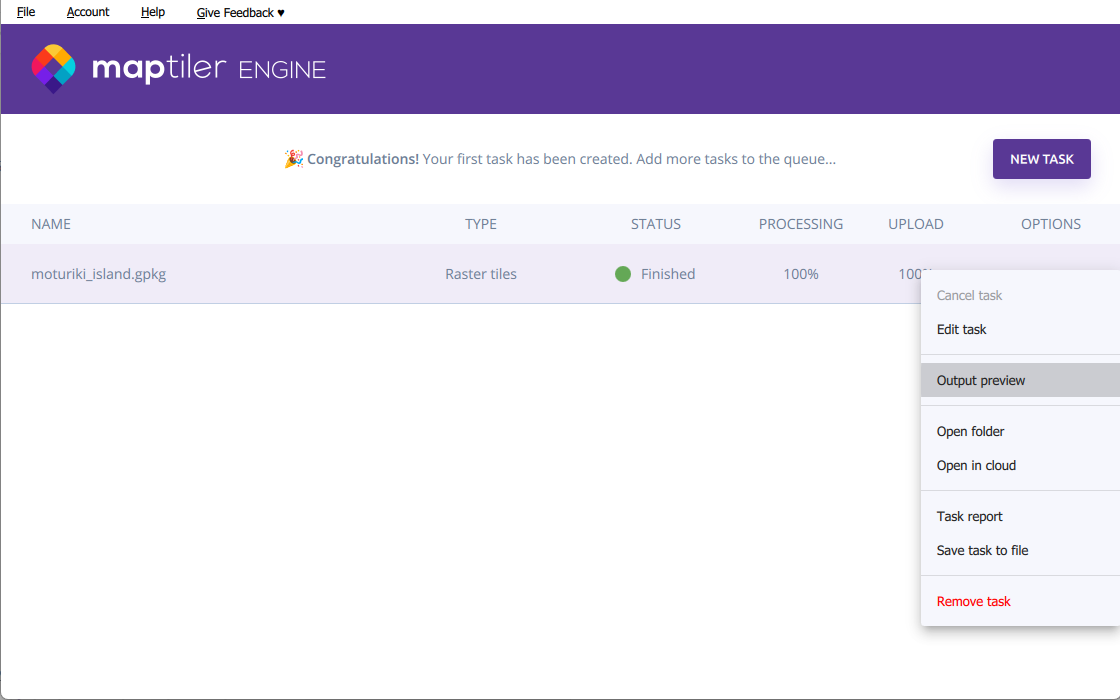The height and width of the screenshot is (700, 1120).
Task: Click the MapTiler Engine logo icon
Action: [54, 68]
